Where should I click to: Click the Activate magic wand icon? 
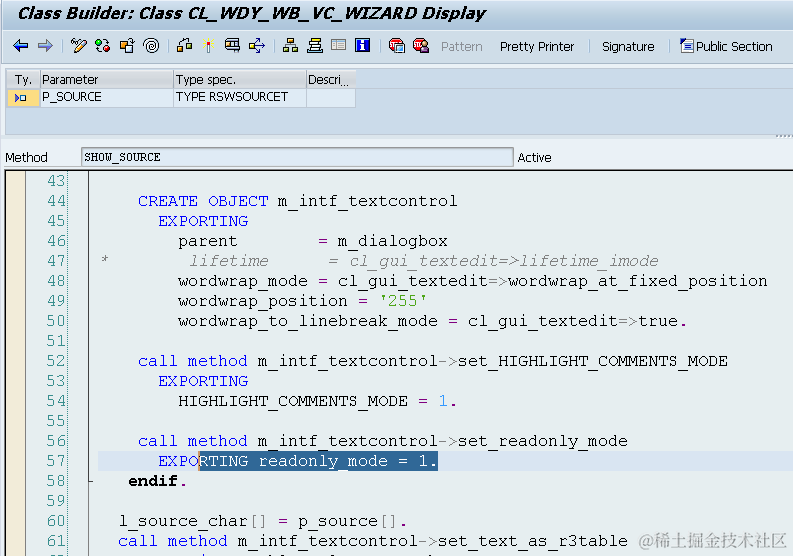208,46
